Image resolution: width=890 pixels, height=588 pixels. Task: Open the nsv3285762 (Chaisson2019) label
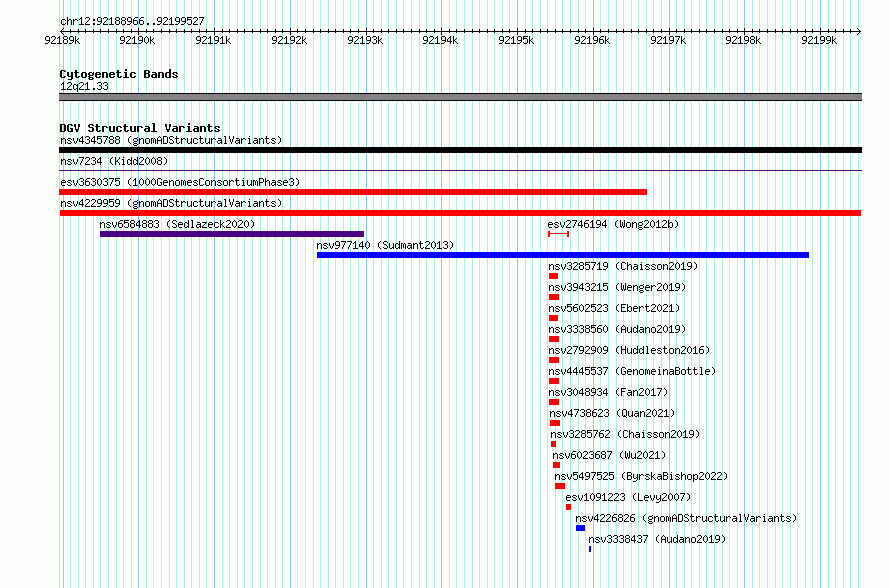point(625,434)
